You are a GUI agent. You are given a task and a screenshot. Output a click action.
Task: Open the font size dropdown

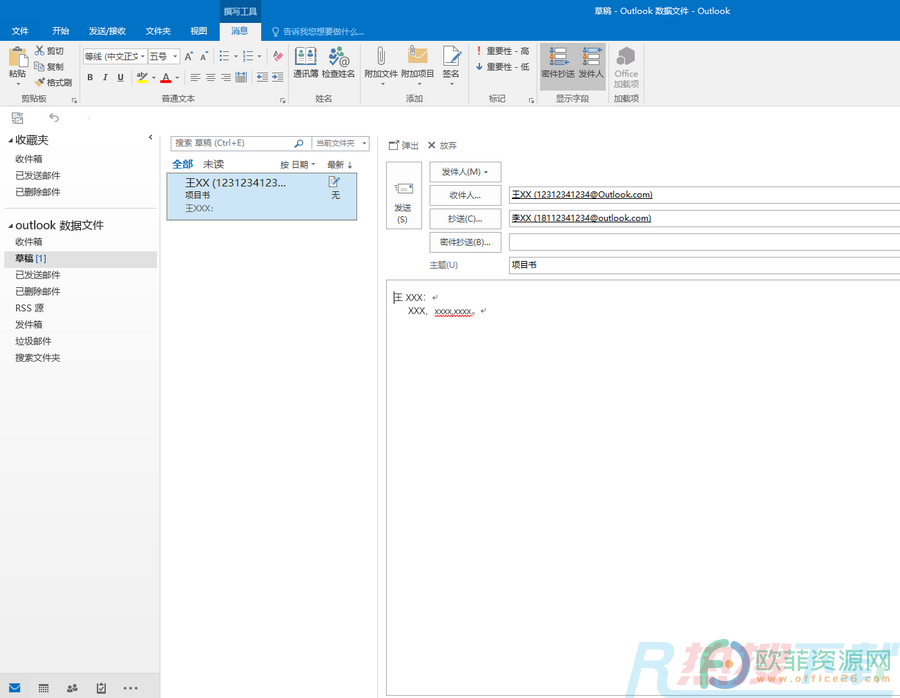(175, 56)
